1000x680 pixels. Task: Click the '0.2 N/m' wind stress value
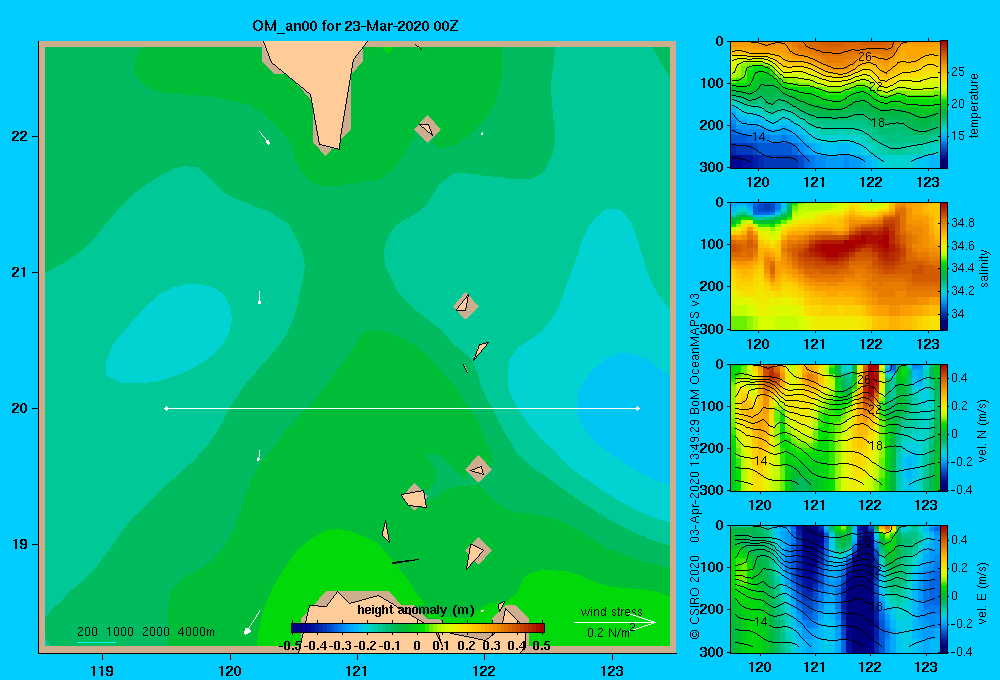[608, 633]
